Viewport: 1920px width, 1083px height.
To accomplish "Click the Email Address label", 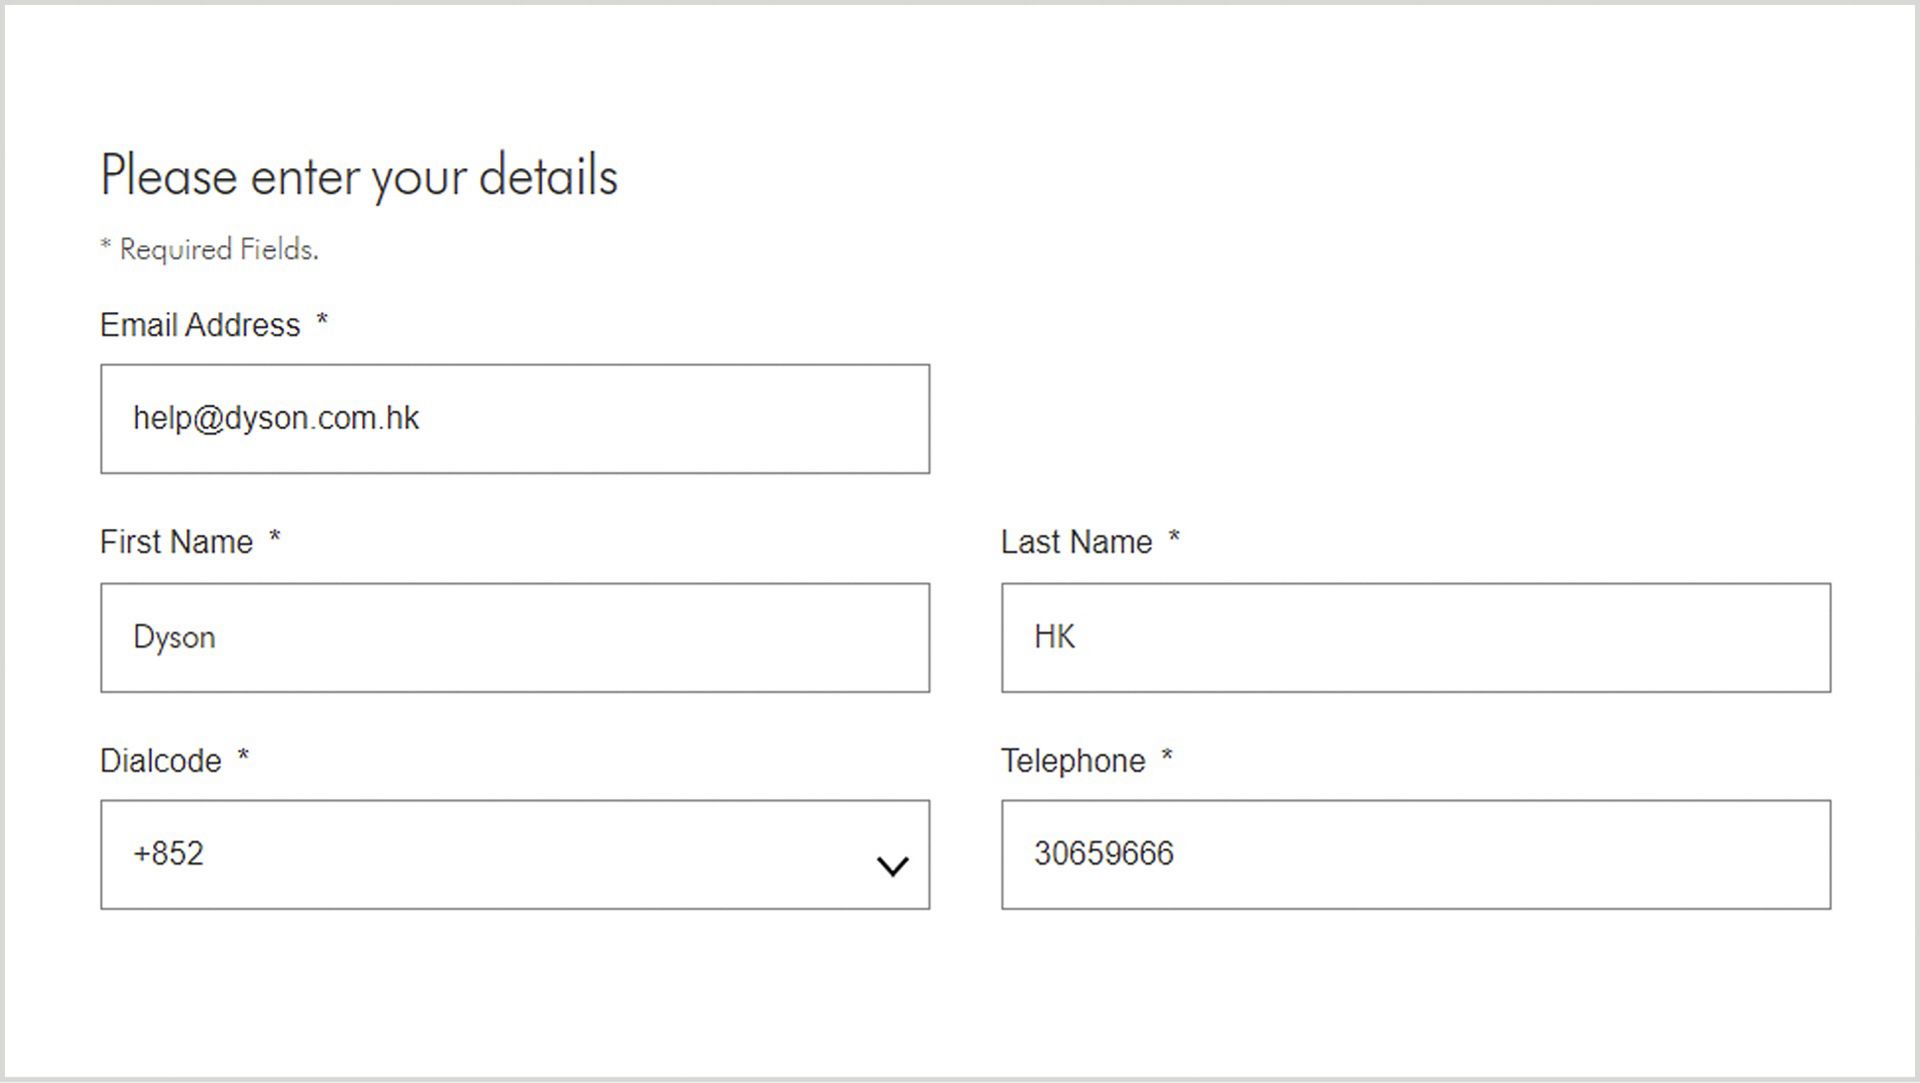I will (200, 325).
